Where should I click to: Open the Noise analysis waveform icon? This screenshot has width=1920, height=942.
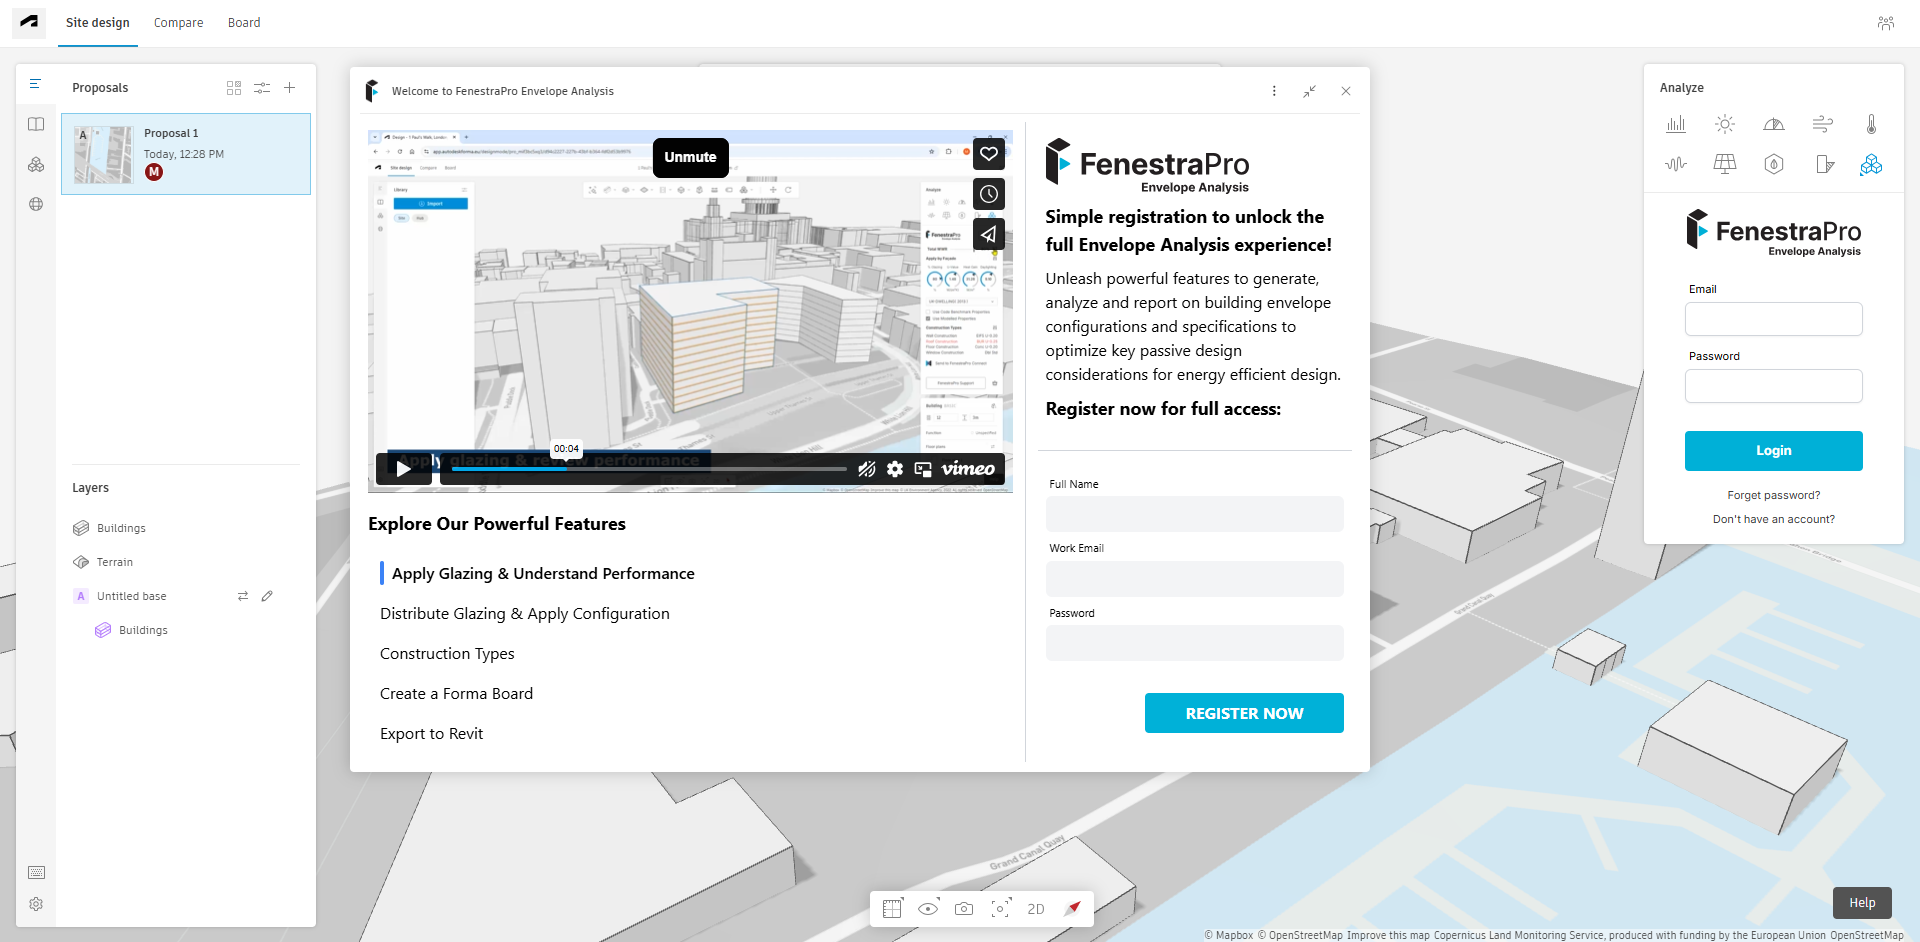[1676, 164]
